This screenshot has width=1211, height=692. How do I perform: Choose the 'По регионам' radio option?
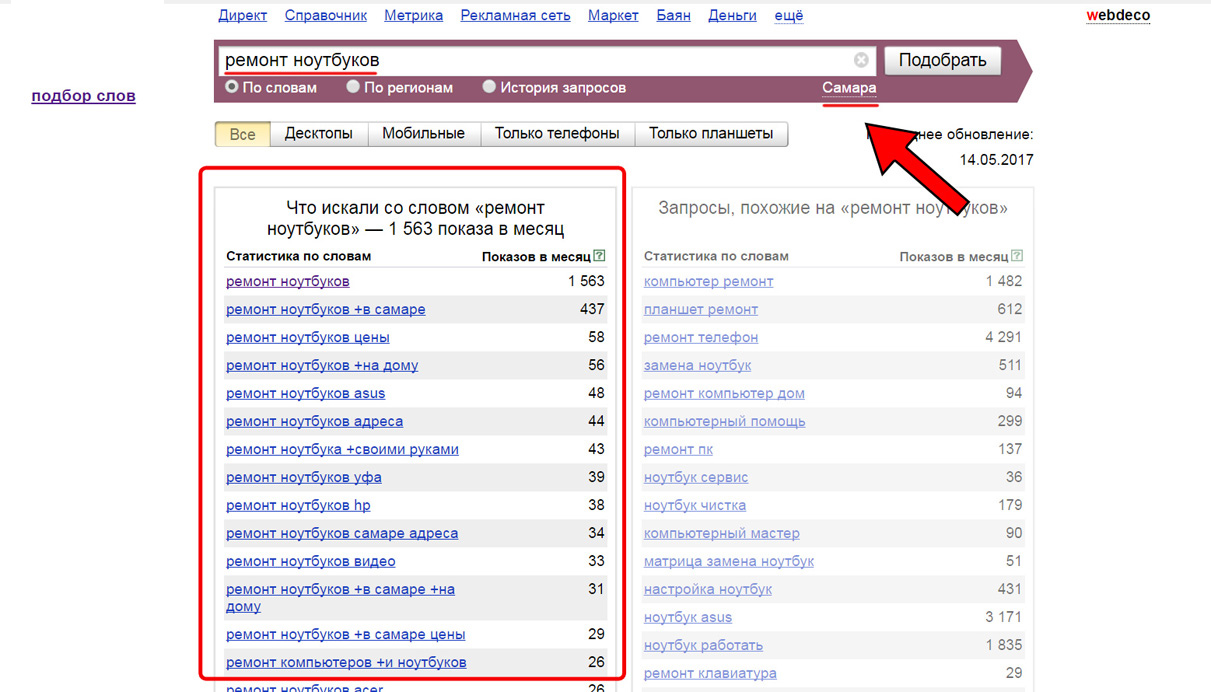coord(353,87)
